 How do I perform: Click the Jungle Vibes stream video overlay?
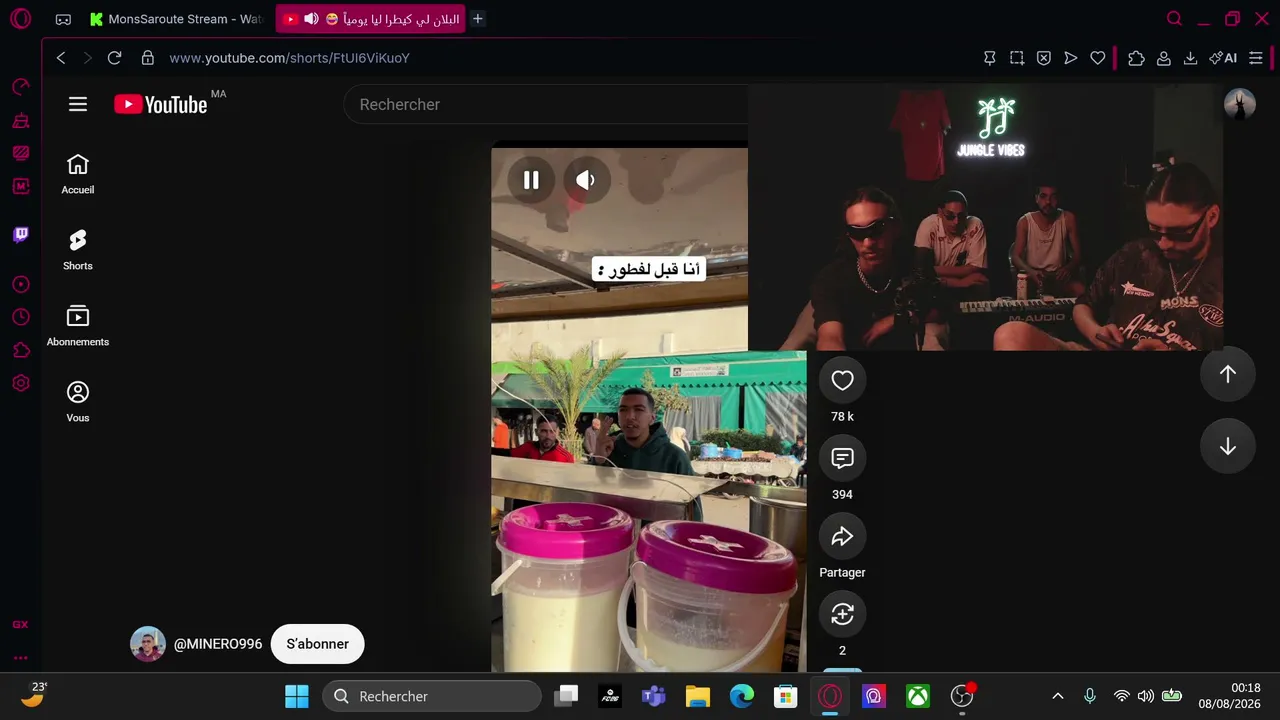point(986,217)
